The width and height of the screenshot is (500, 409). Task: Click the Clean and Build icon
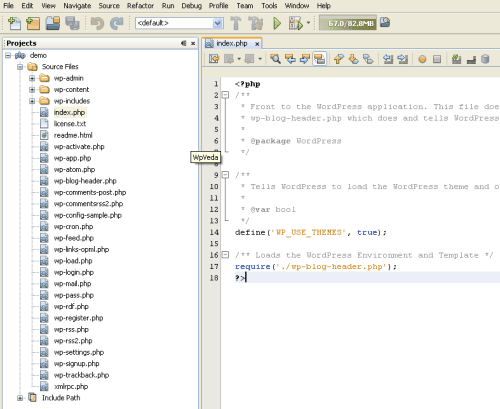(x=256, y=23)
